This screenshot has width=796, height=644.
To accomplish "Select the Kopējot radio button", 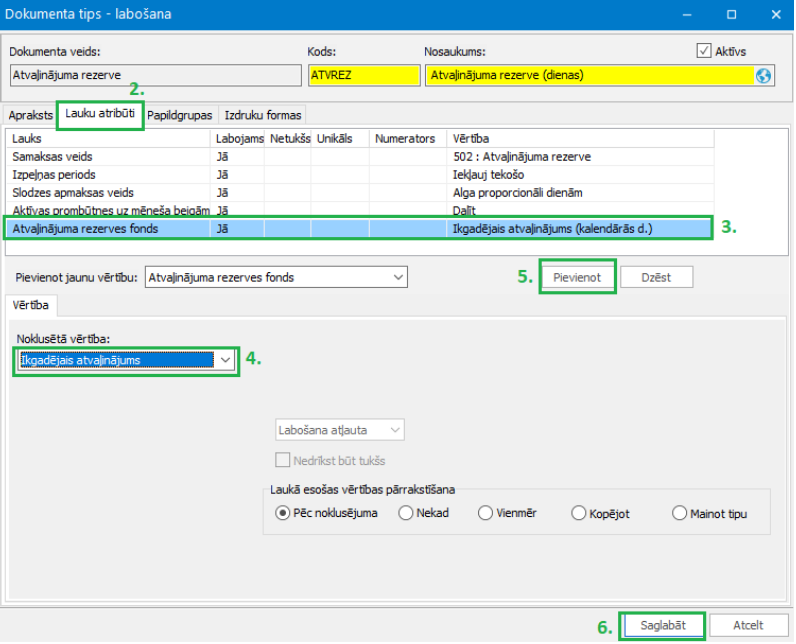I will coord(578,513).
